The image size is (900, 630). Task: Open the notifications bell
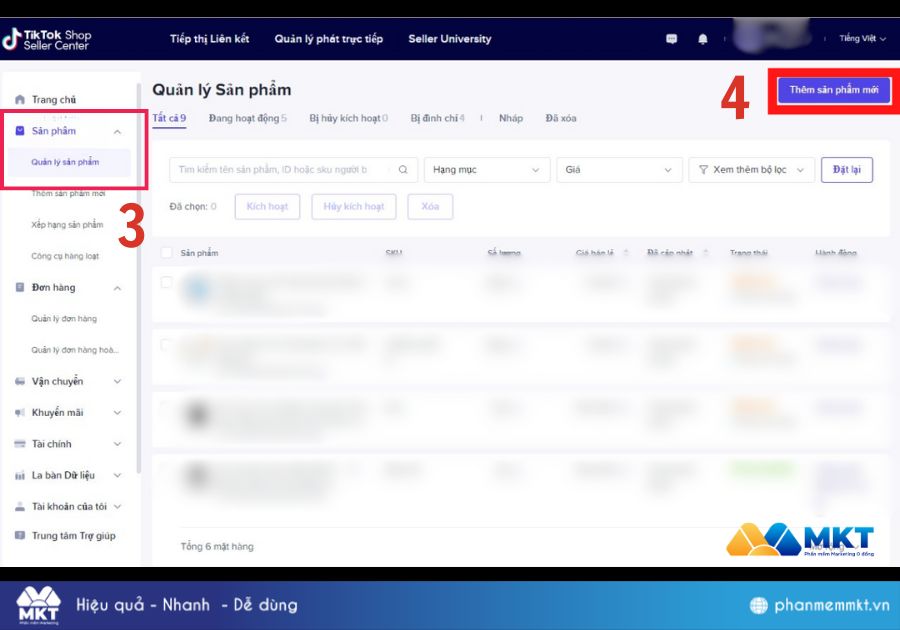703,39
